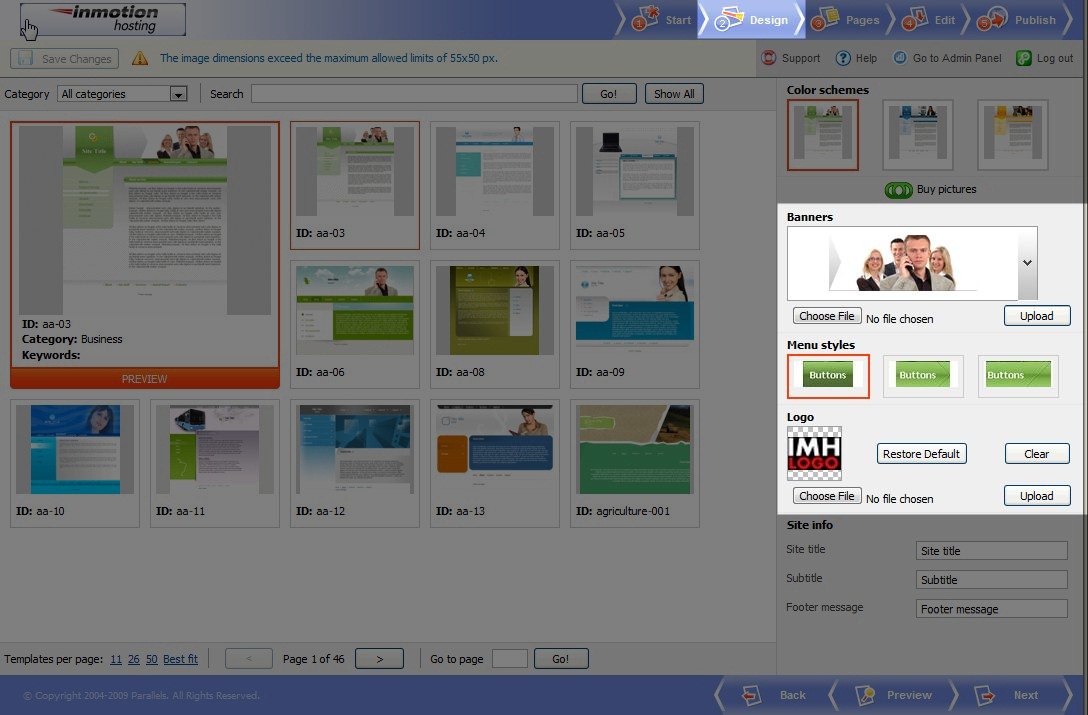The height and width of the screenshot is (715, 1088).
Task: Choose the blue color scheme thumbnail
Action: (x=917, y=135)
